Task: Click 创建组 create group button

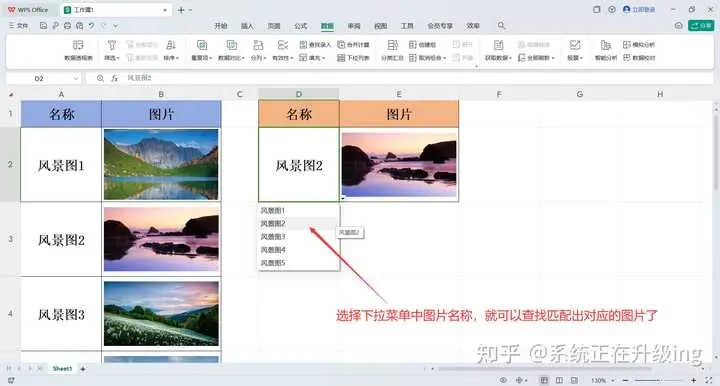Action: (x=422, y=45)
